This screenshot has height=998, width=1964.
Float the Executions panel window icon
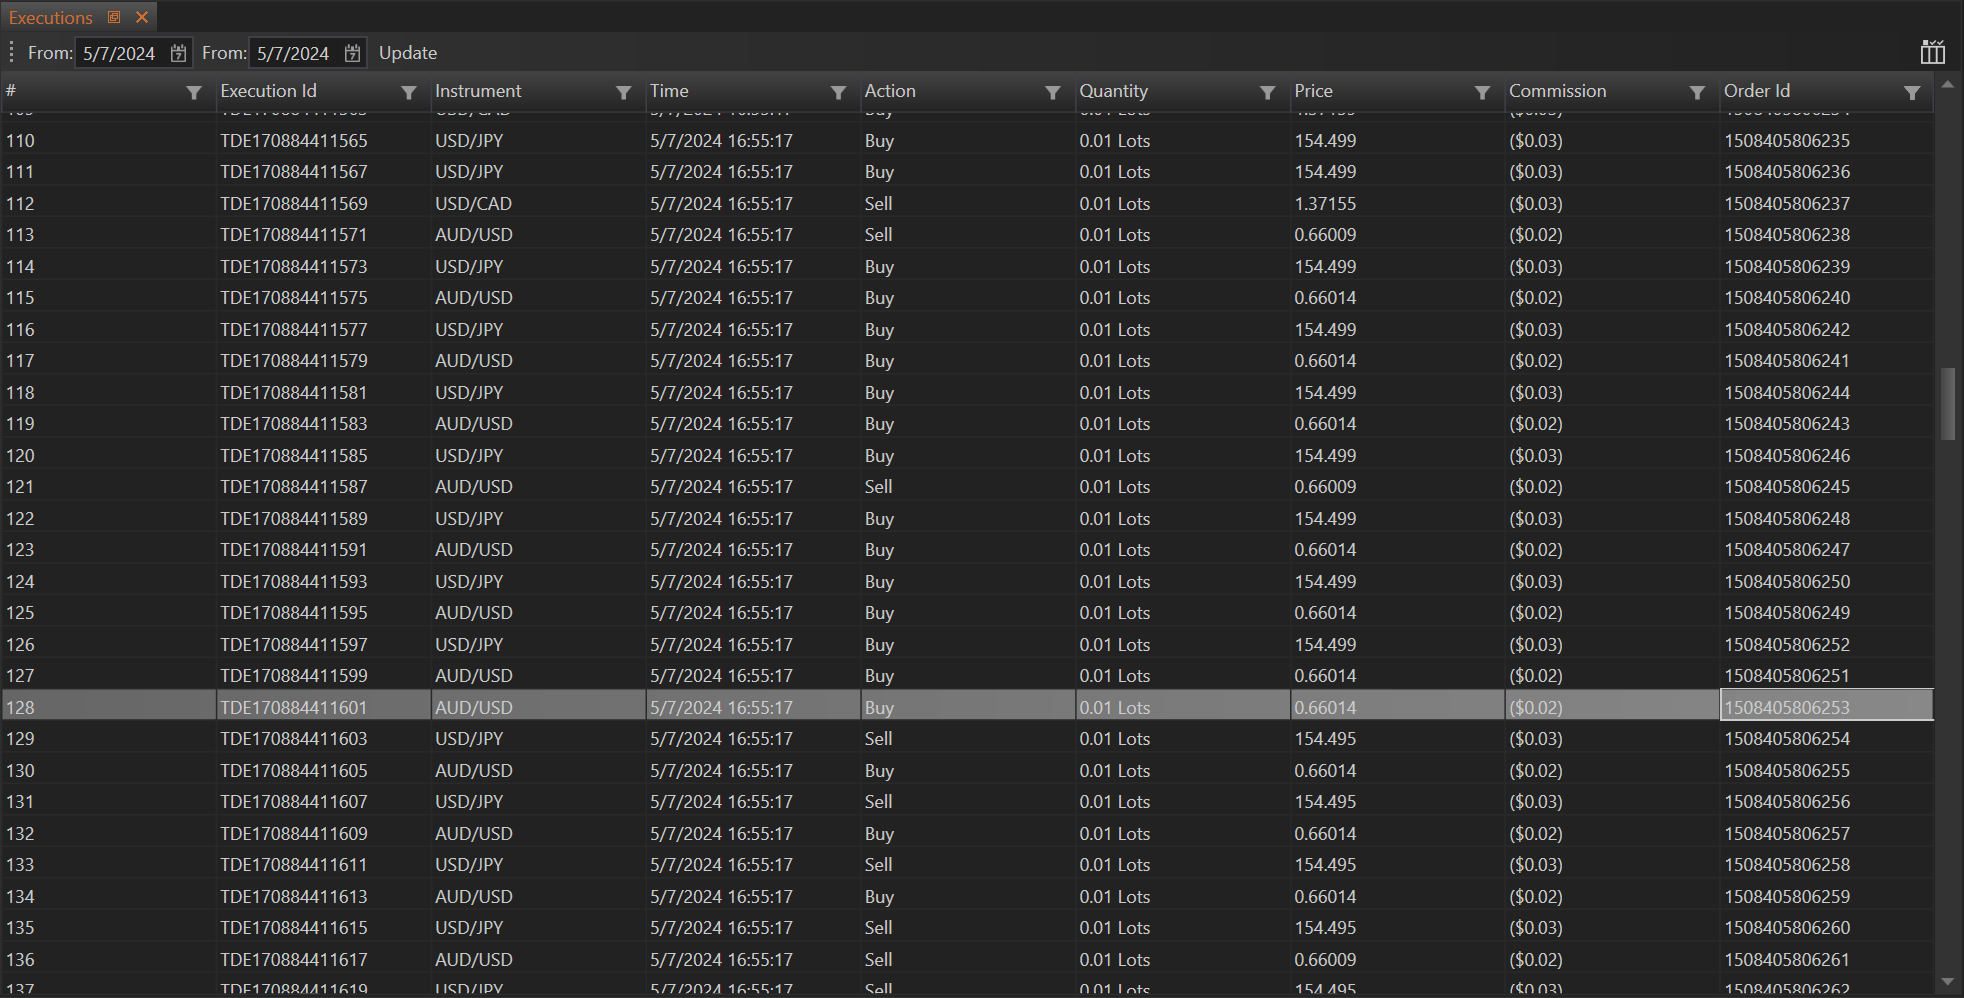tap(114, 17)
